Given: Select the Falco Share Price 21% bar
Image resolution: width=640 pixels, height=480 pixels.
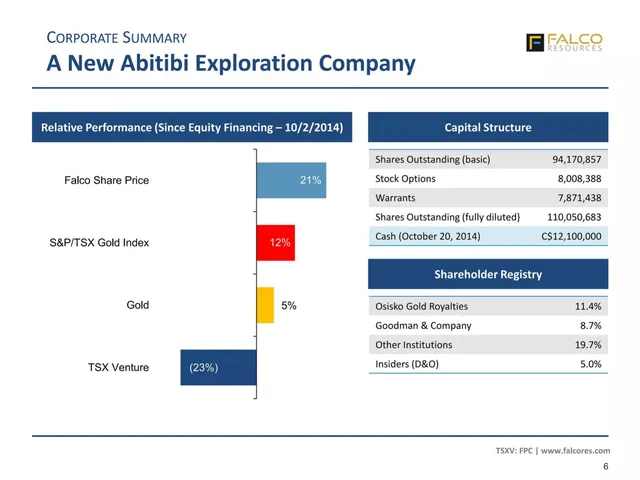Looking at the screenshot, I should click(291, 180).
